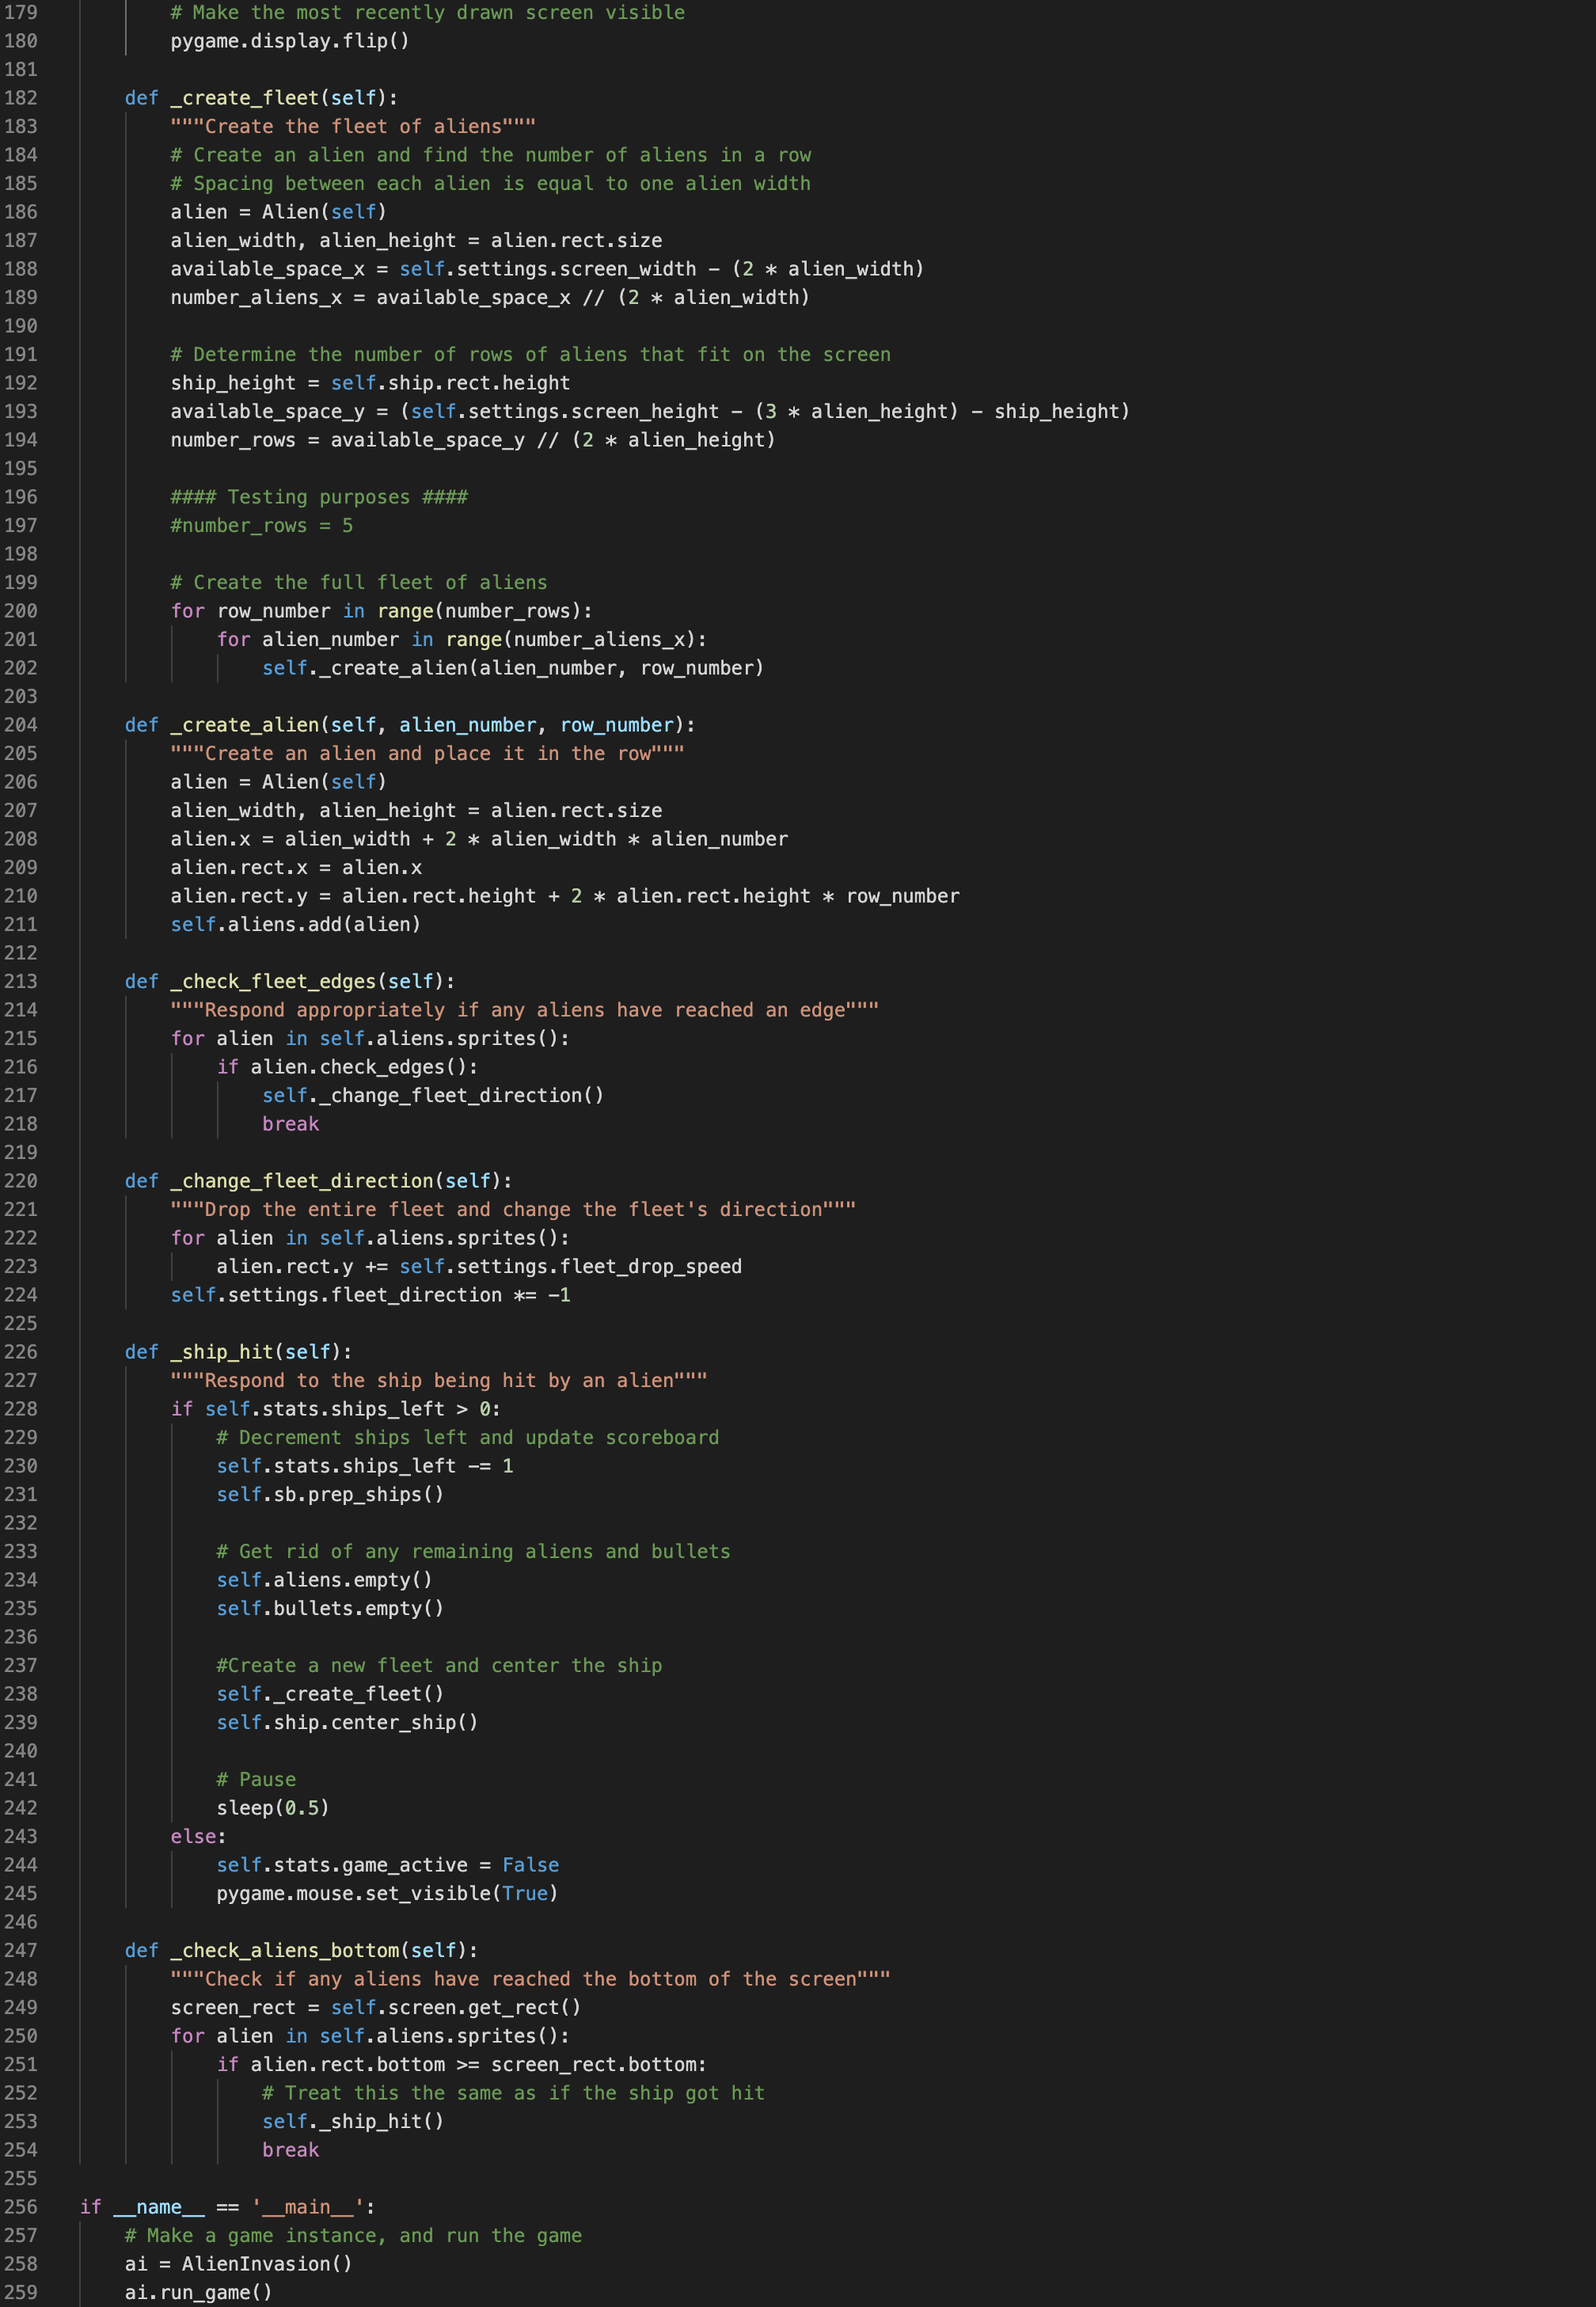
Task: Click 'self.stats.game_active = False' line
Action: [387, 1866]
